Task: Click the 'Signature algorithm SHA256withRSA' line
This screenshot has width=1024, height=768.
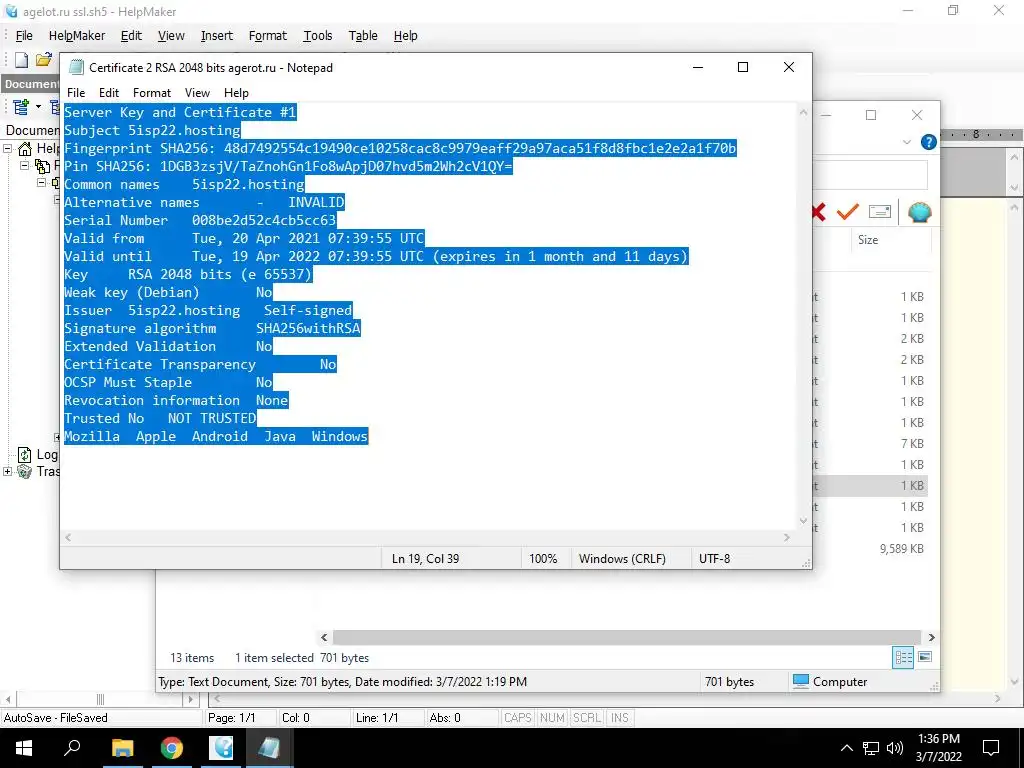Action: tap(212, 328)
